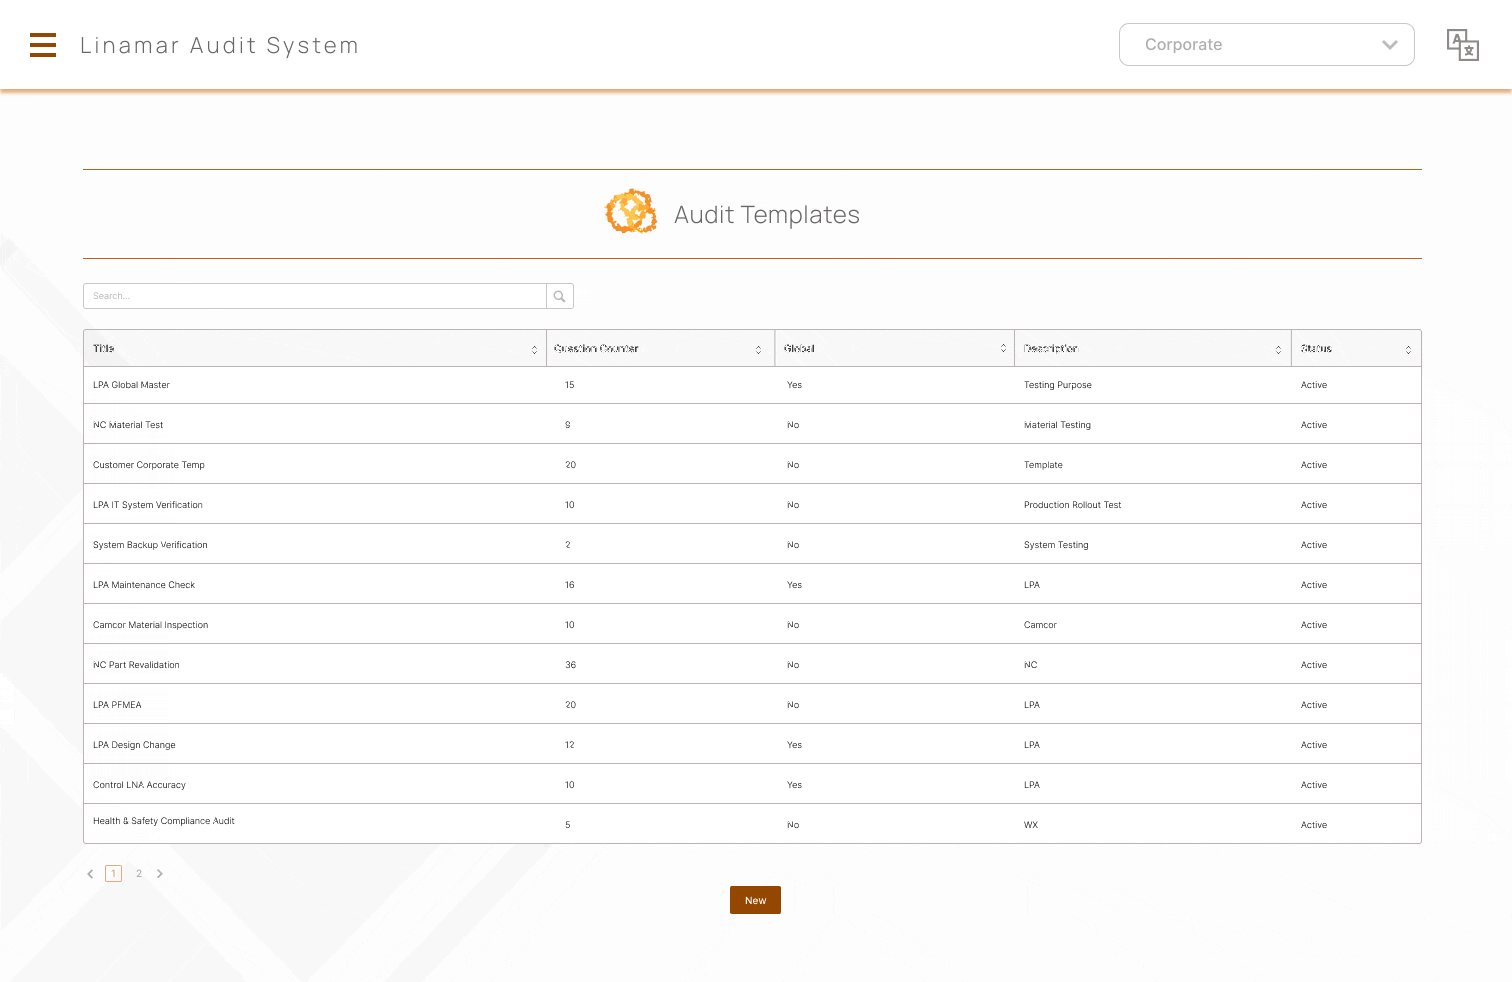This screenshot has width=1512, height=982.
Task: Click the Description column header
Action: coord(1153,348)
